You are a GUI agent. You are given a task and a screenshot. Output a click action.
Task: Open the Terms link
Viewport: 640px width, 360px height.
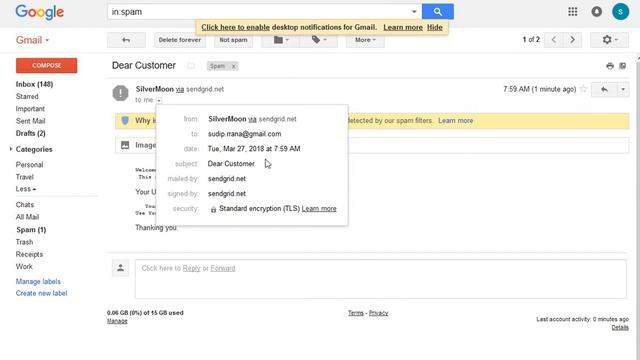pyautogui.click(x=356, y=313)
